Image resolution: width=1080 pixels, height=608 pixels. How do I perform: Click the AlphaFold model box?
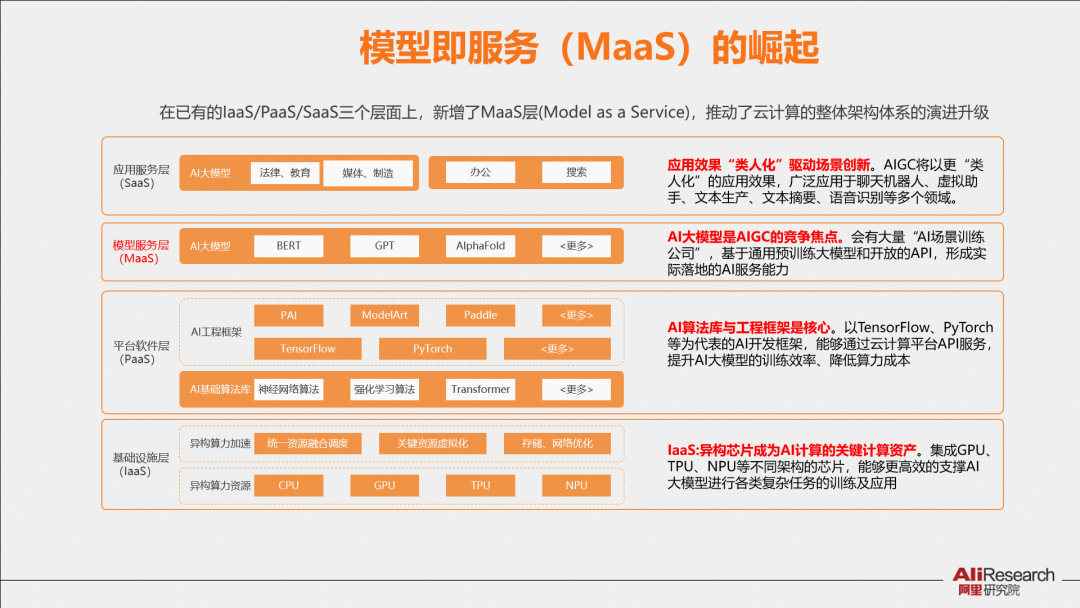point(480,246)
